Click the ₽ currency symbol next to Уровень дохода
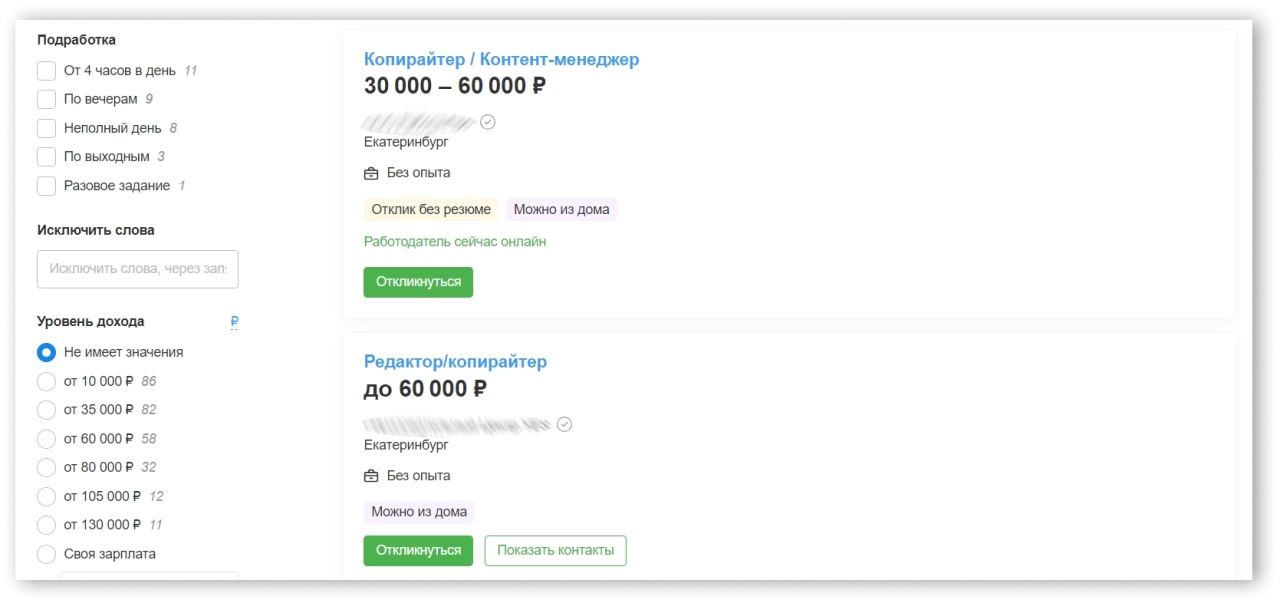Image resolution: width=1280 pixels, height=603 pixels. 233,321
